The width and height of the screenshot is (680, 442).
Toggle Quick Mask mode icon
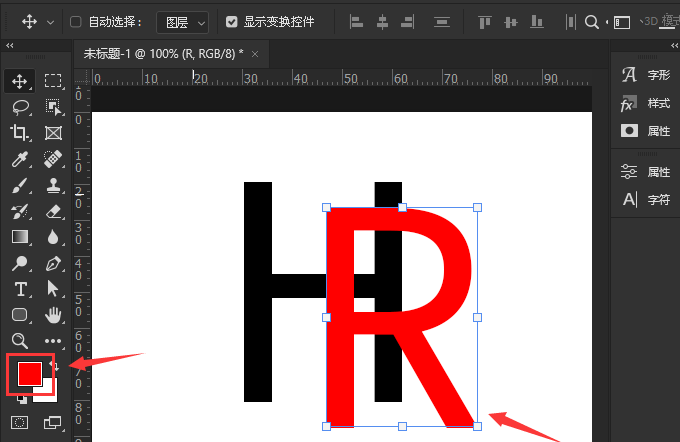point(20,423)
